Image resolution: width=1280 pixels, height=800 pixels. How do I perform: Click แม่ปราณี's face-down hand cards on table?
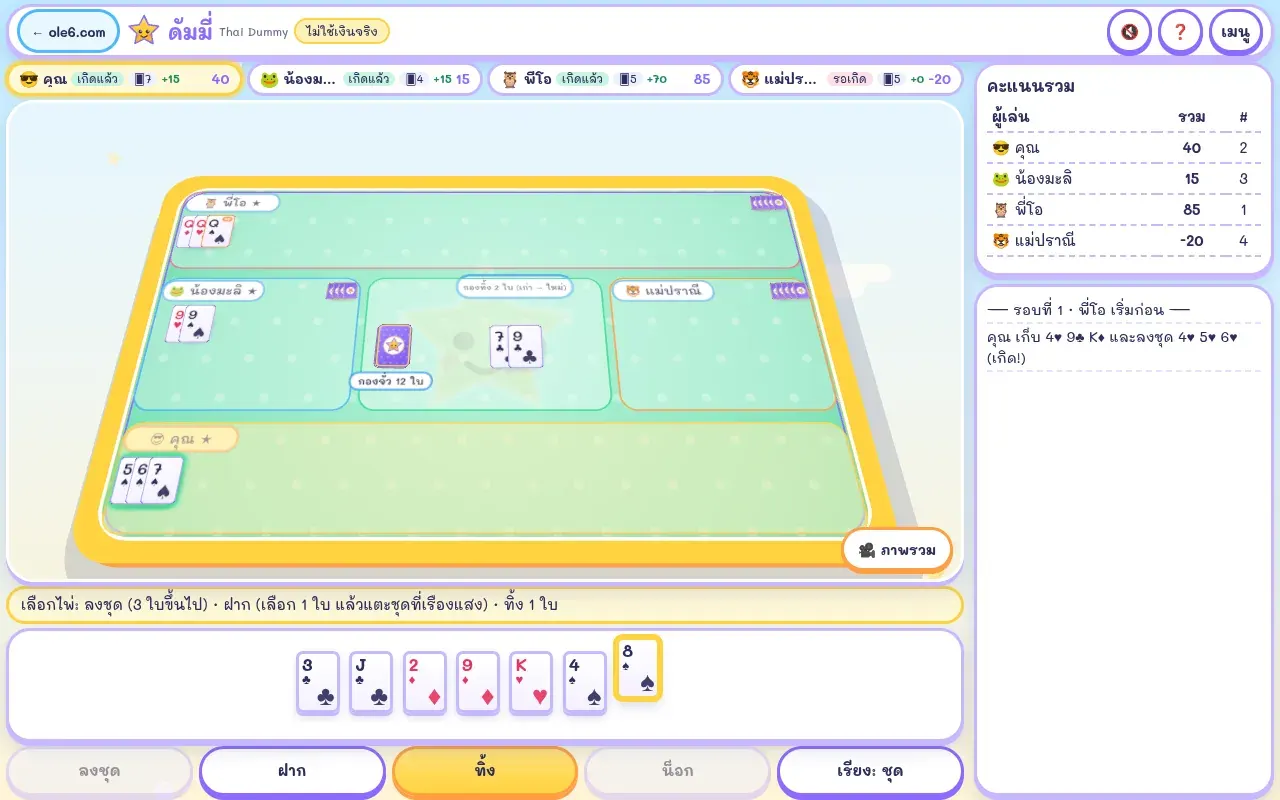click(788, 291)
